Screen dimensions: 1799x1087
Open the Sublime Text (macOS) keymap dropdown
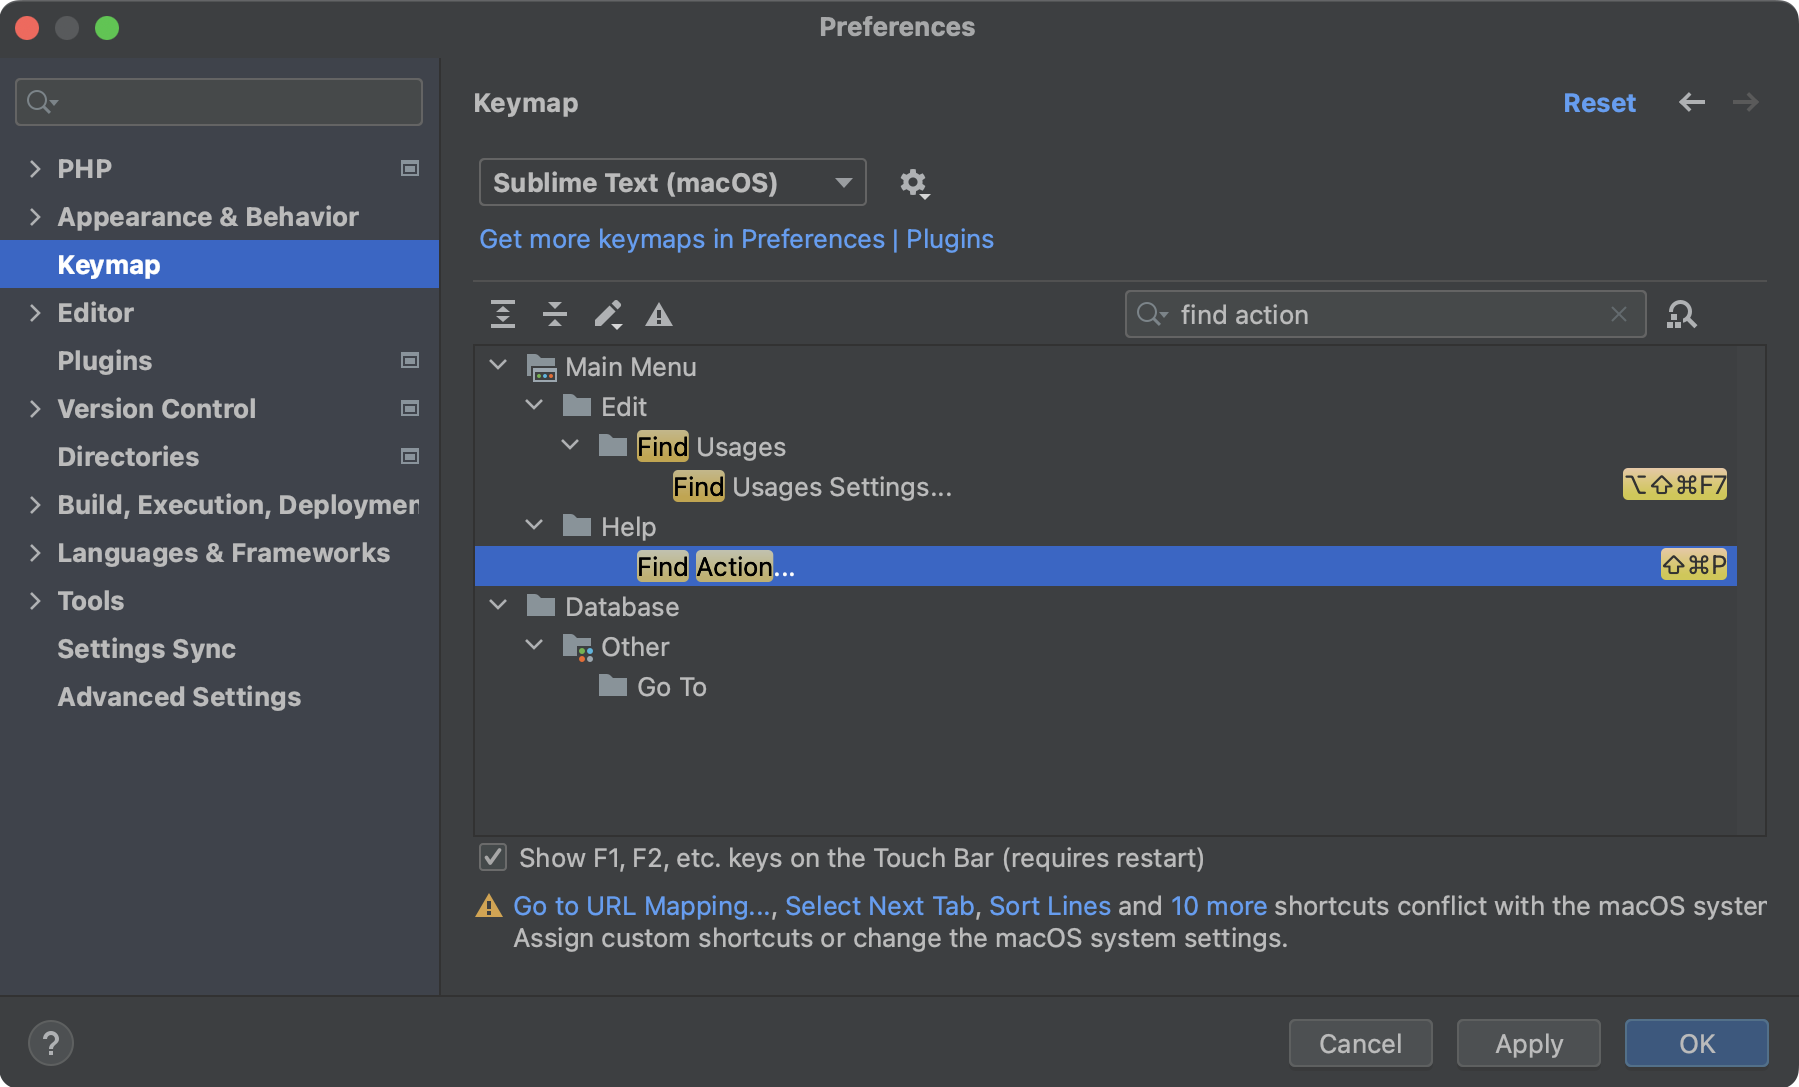click(672, 183)
